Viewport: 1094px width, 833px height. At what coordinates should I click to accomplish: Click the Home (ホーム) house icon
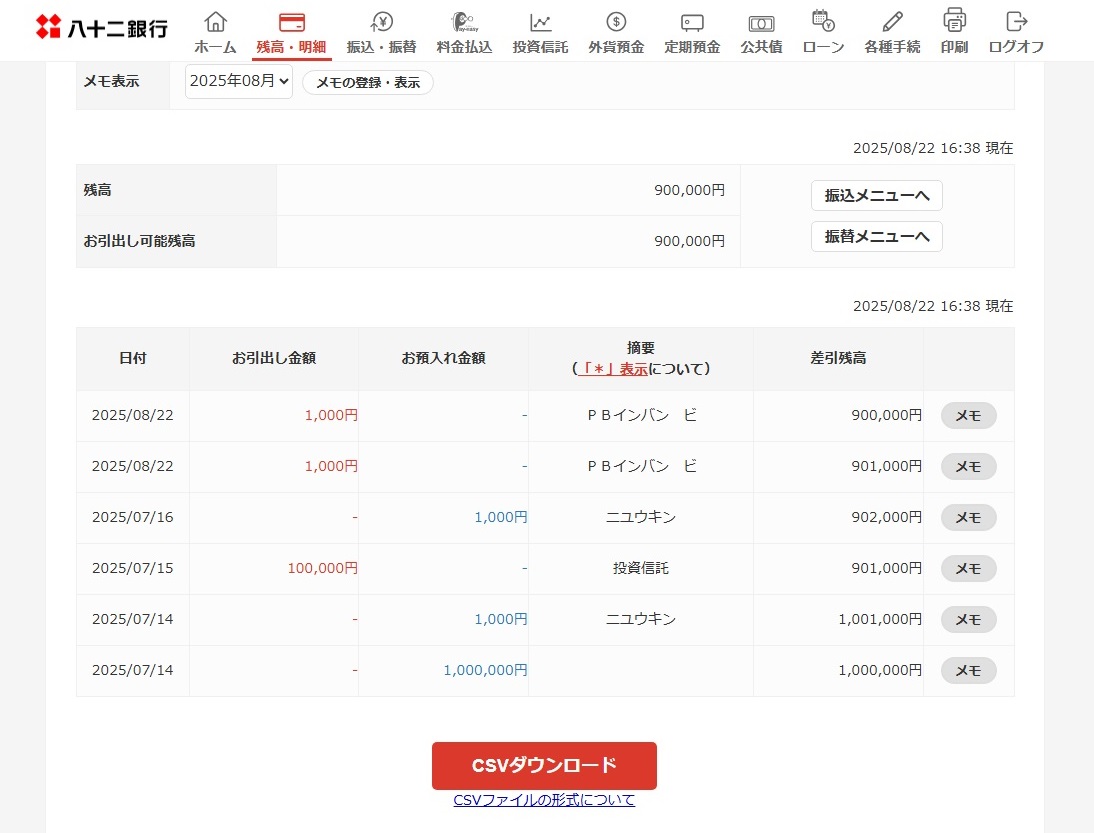click(x=215, y=22)
